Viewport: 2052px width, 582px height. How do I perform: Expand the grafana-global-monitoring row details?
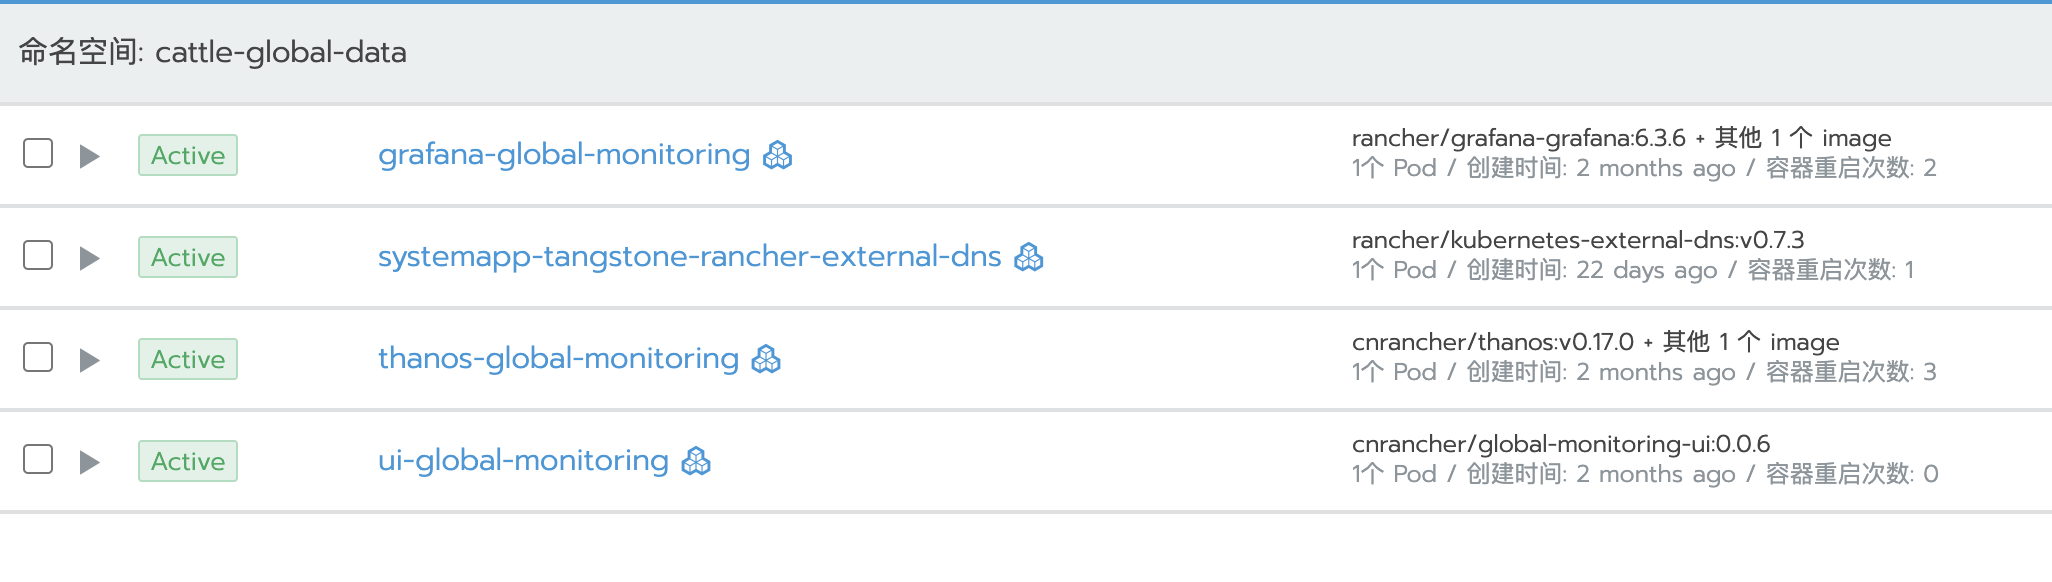[x=89, y=156]
